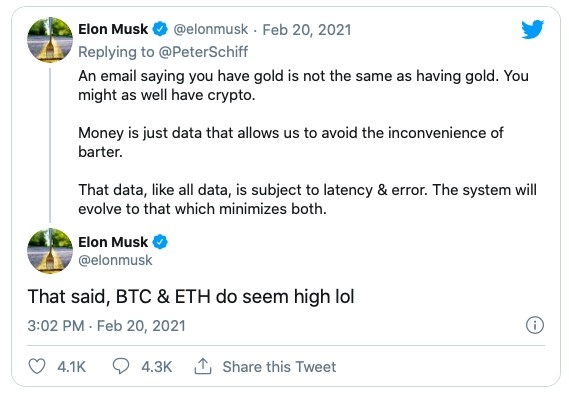The height and width of the screenshot is (393, 569).
Task: Open the circled info icon
Action: tap(535, 325)
